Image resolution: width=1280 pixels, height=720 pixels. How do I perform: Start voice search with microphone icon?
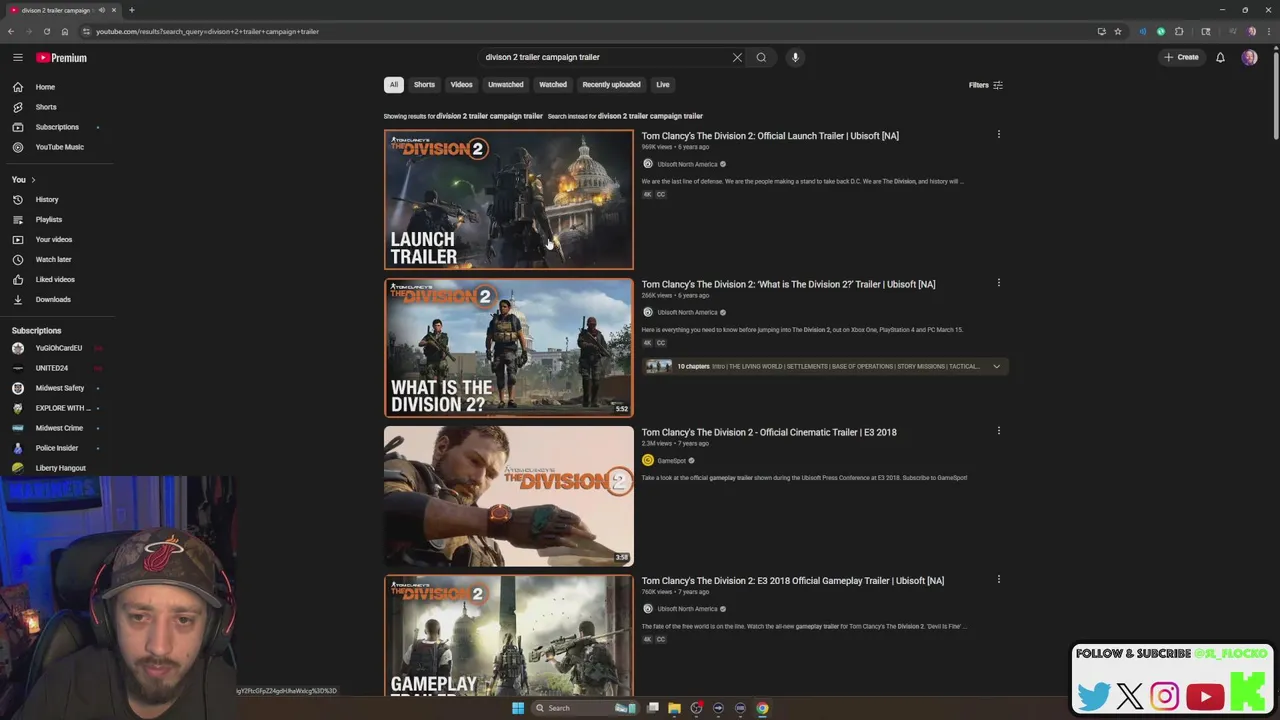pyautogui.click(x=795, y=57)
